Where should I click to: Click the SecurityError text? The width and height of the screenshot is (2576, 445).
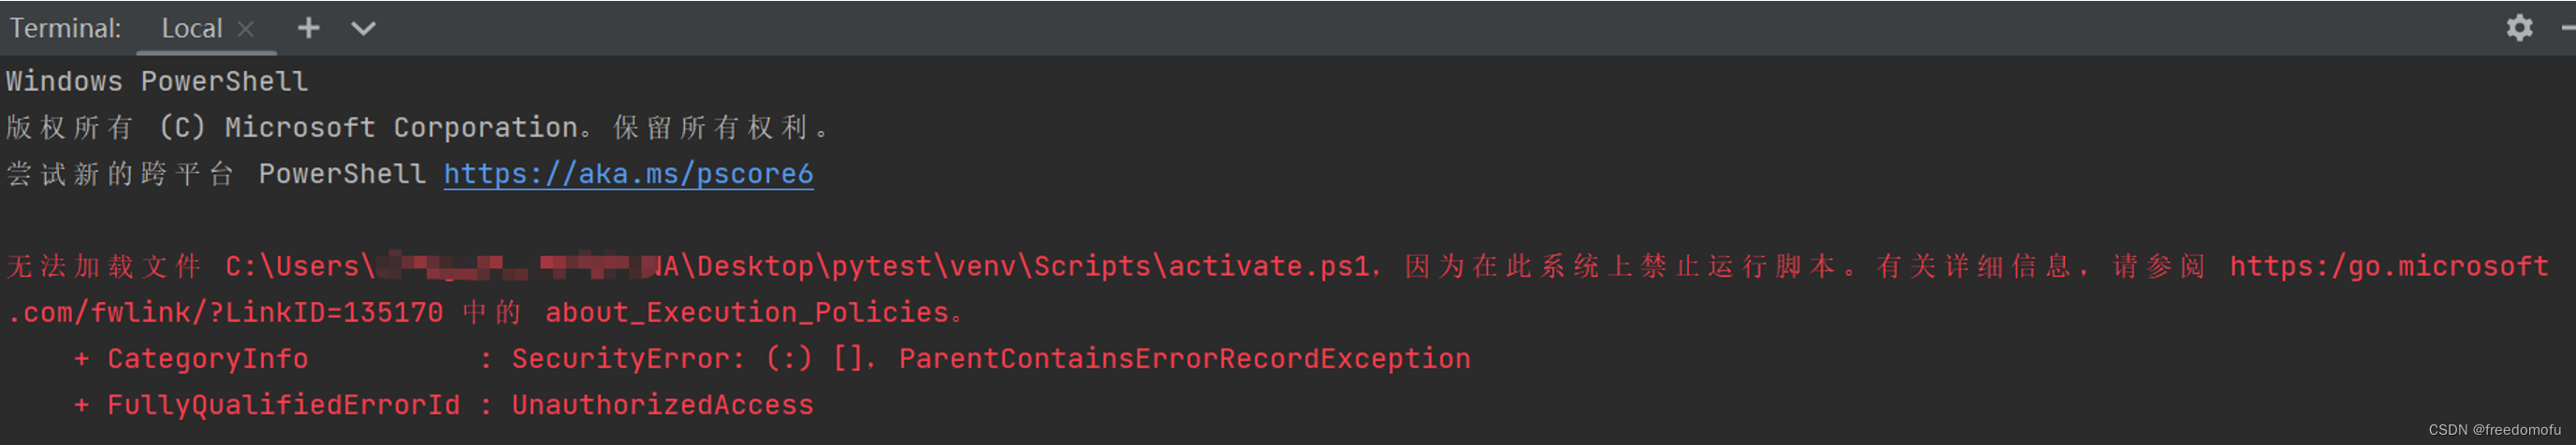pyautogui.click(x=627, y=358)
